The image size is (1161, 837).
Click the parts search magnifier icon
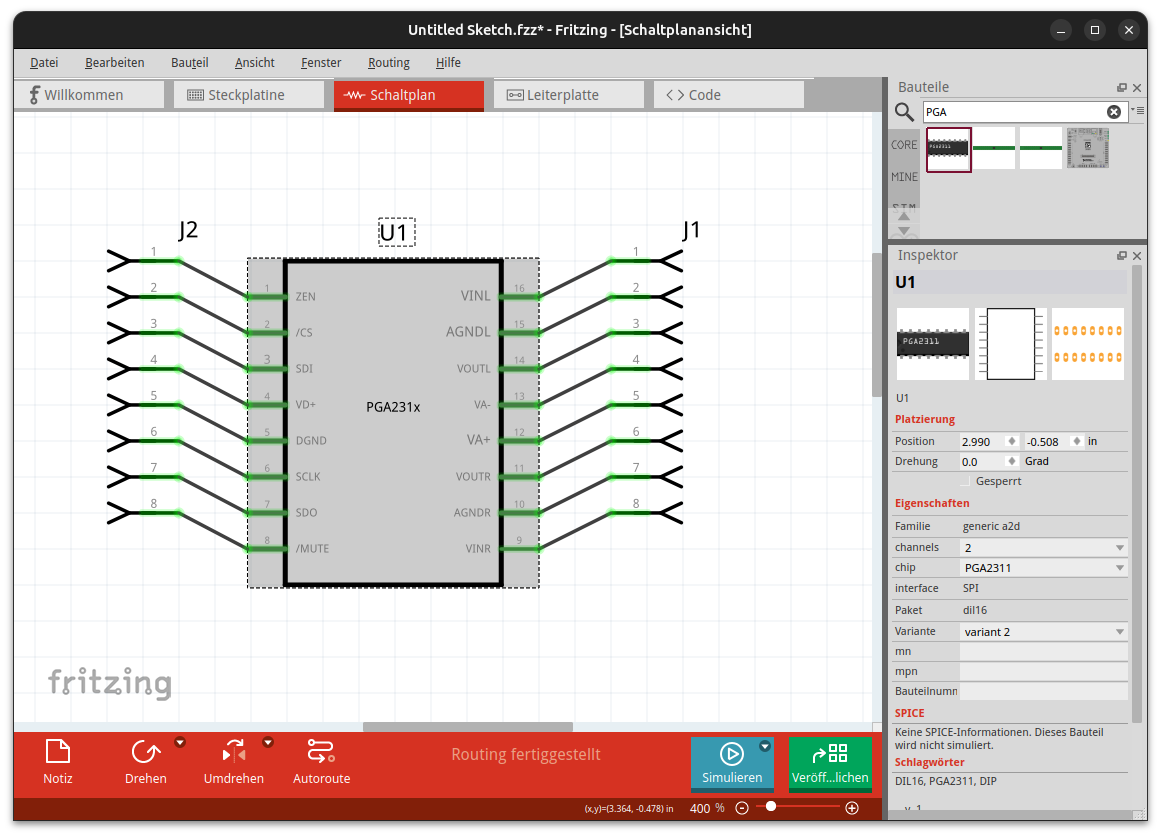point(904,112)
